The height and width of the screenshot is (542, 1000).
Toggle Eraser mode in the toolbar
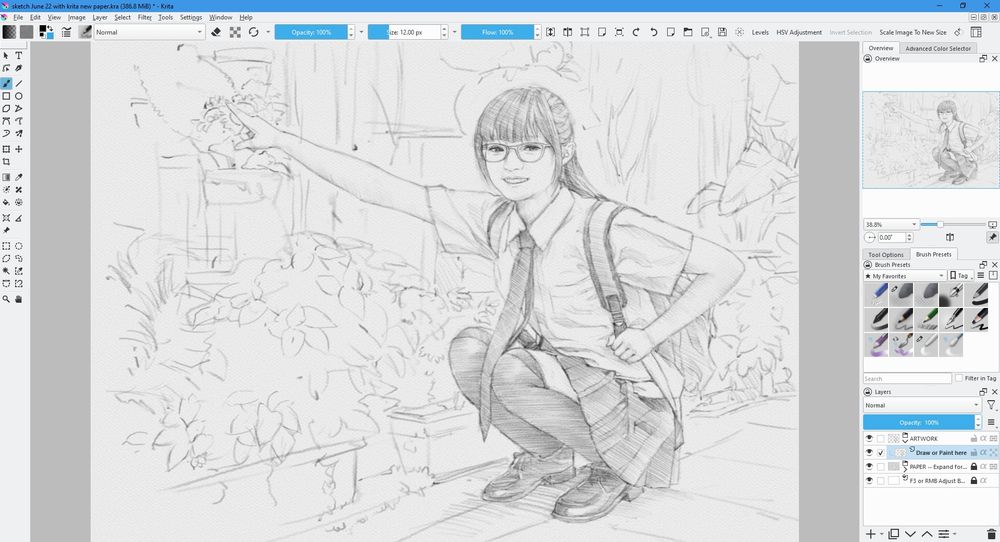coord(216,32)
